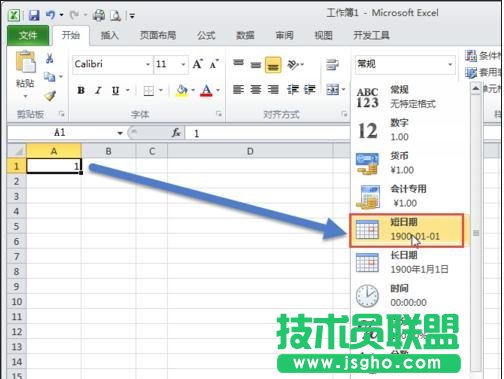Toggle italic formatting

pyautogui.click(x=98, y=90)
